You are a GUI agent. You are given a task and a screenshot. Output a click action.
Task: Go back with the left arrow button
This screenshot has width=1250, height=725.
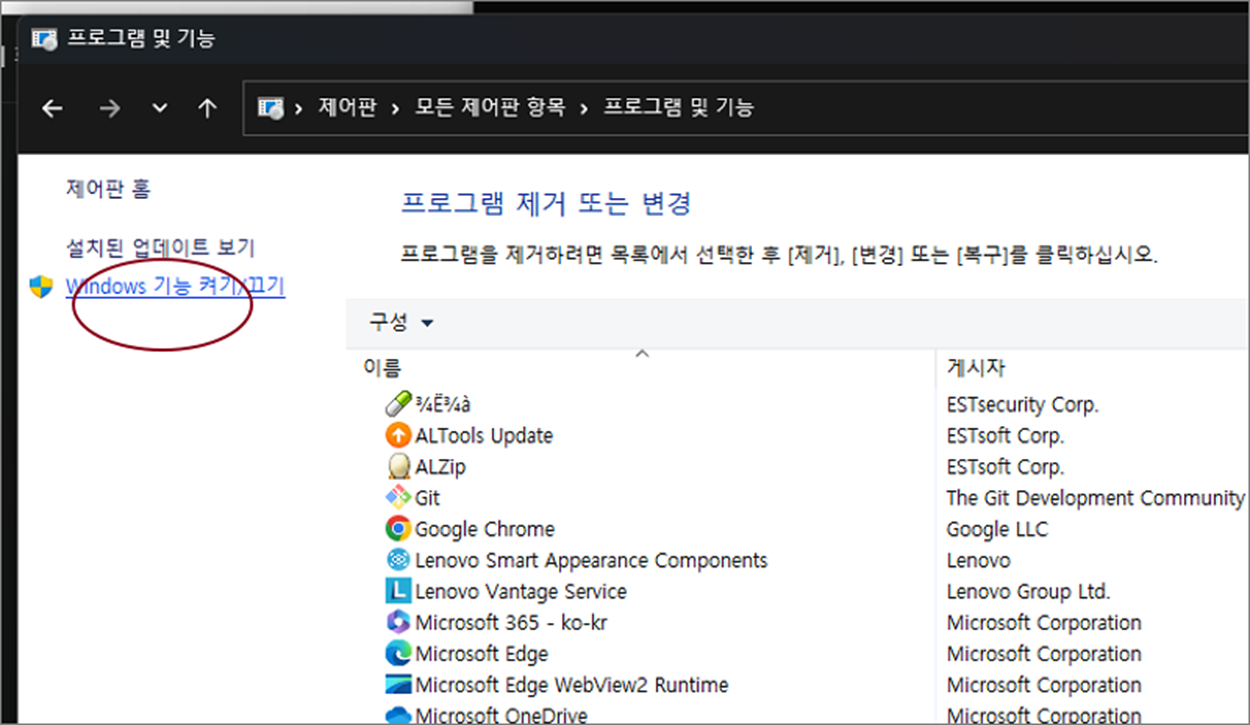coord(52,109)
